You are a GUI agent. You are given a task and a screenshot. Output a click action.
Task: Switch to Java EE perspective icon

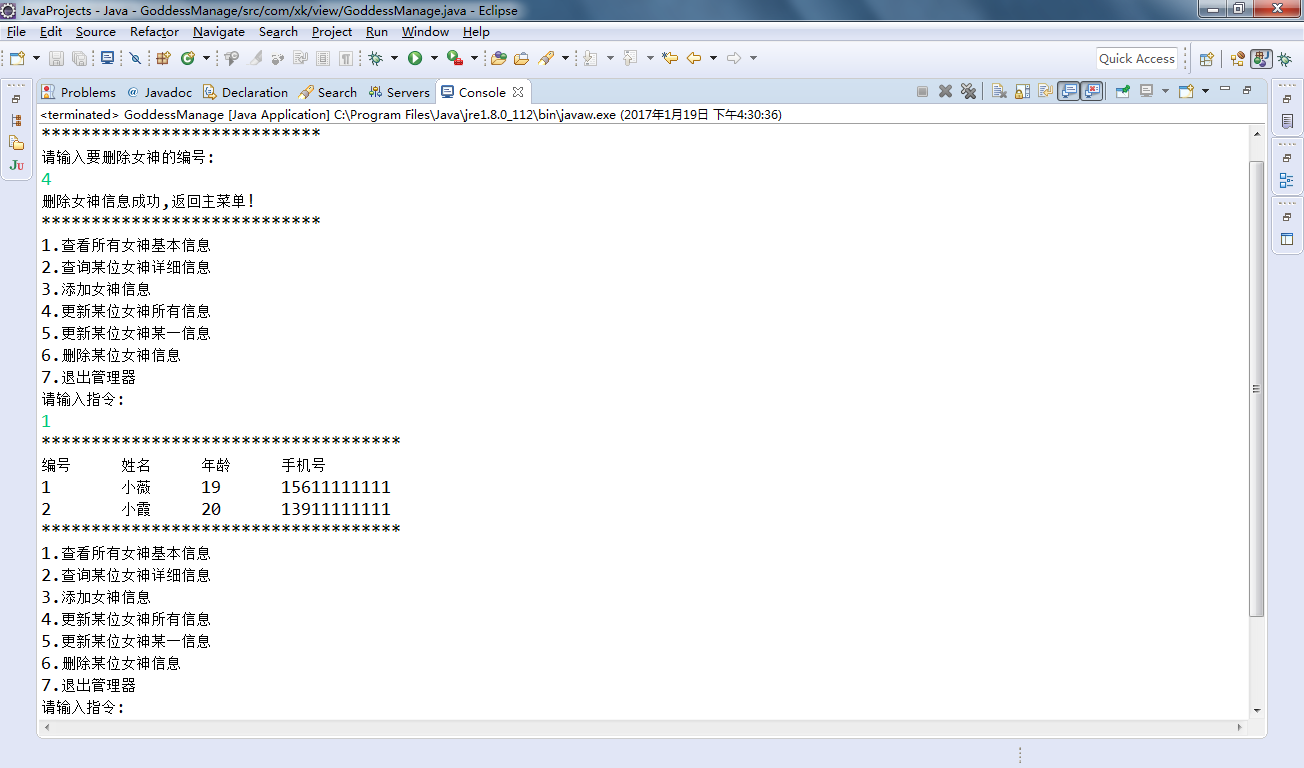tap(1238, 59)
